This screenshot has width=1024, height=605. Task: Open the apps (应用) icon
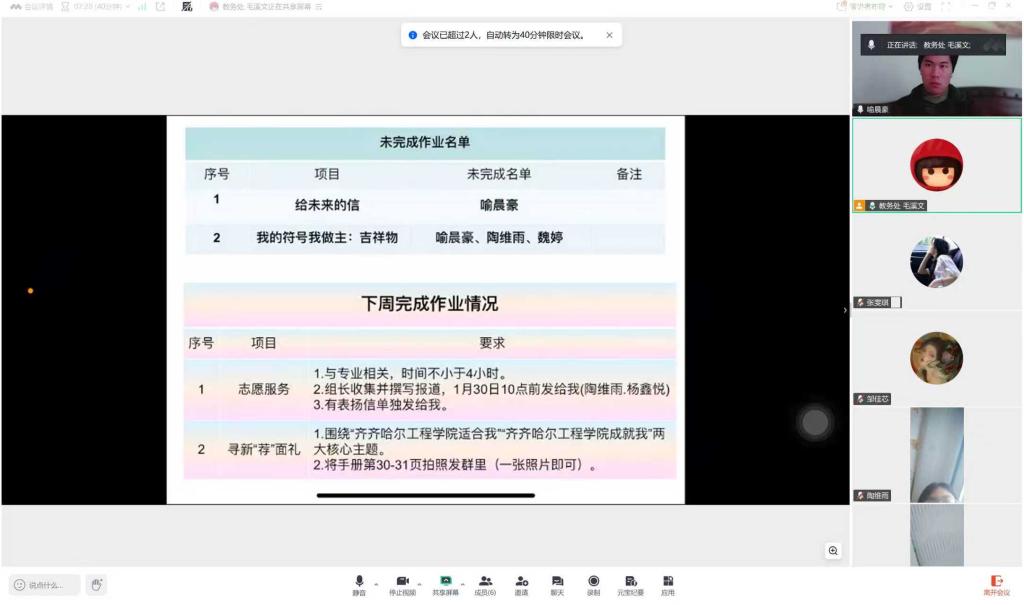[x=667, y=582]
